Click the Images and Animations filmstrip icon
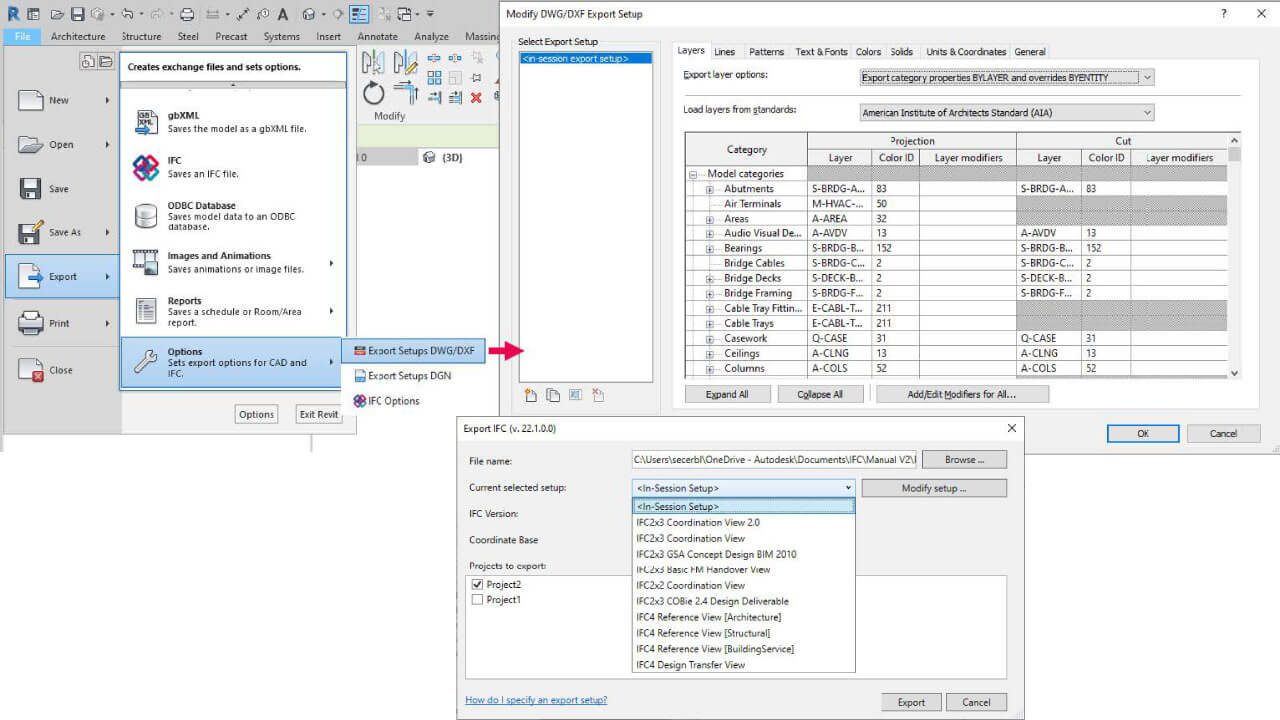The image size is (1280, 720). [x=146, y=263]
